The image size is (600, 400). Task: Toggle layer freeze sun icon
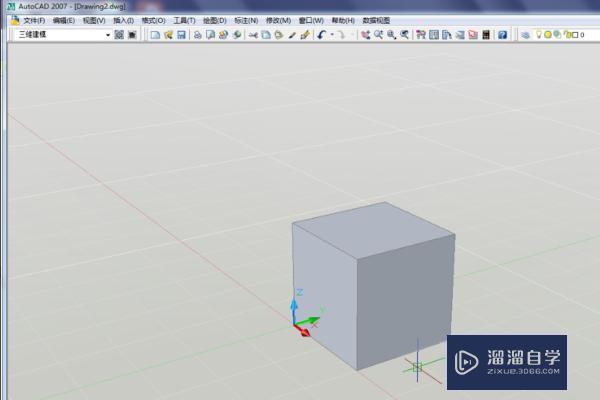(x=548, y=34)
